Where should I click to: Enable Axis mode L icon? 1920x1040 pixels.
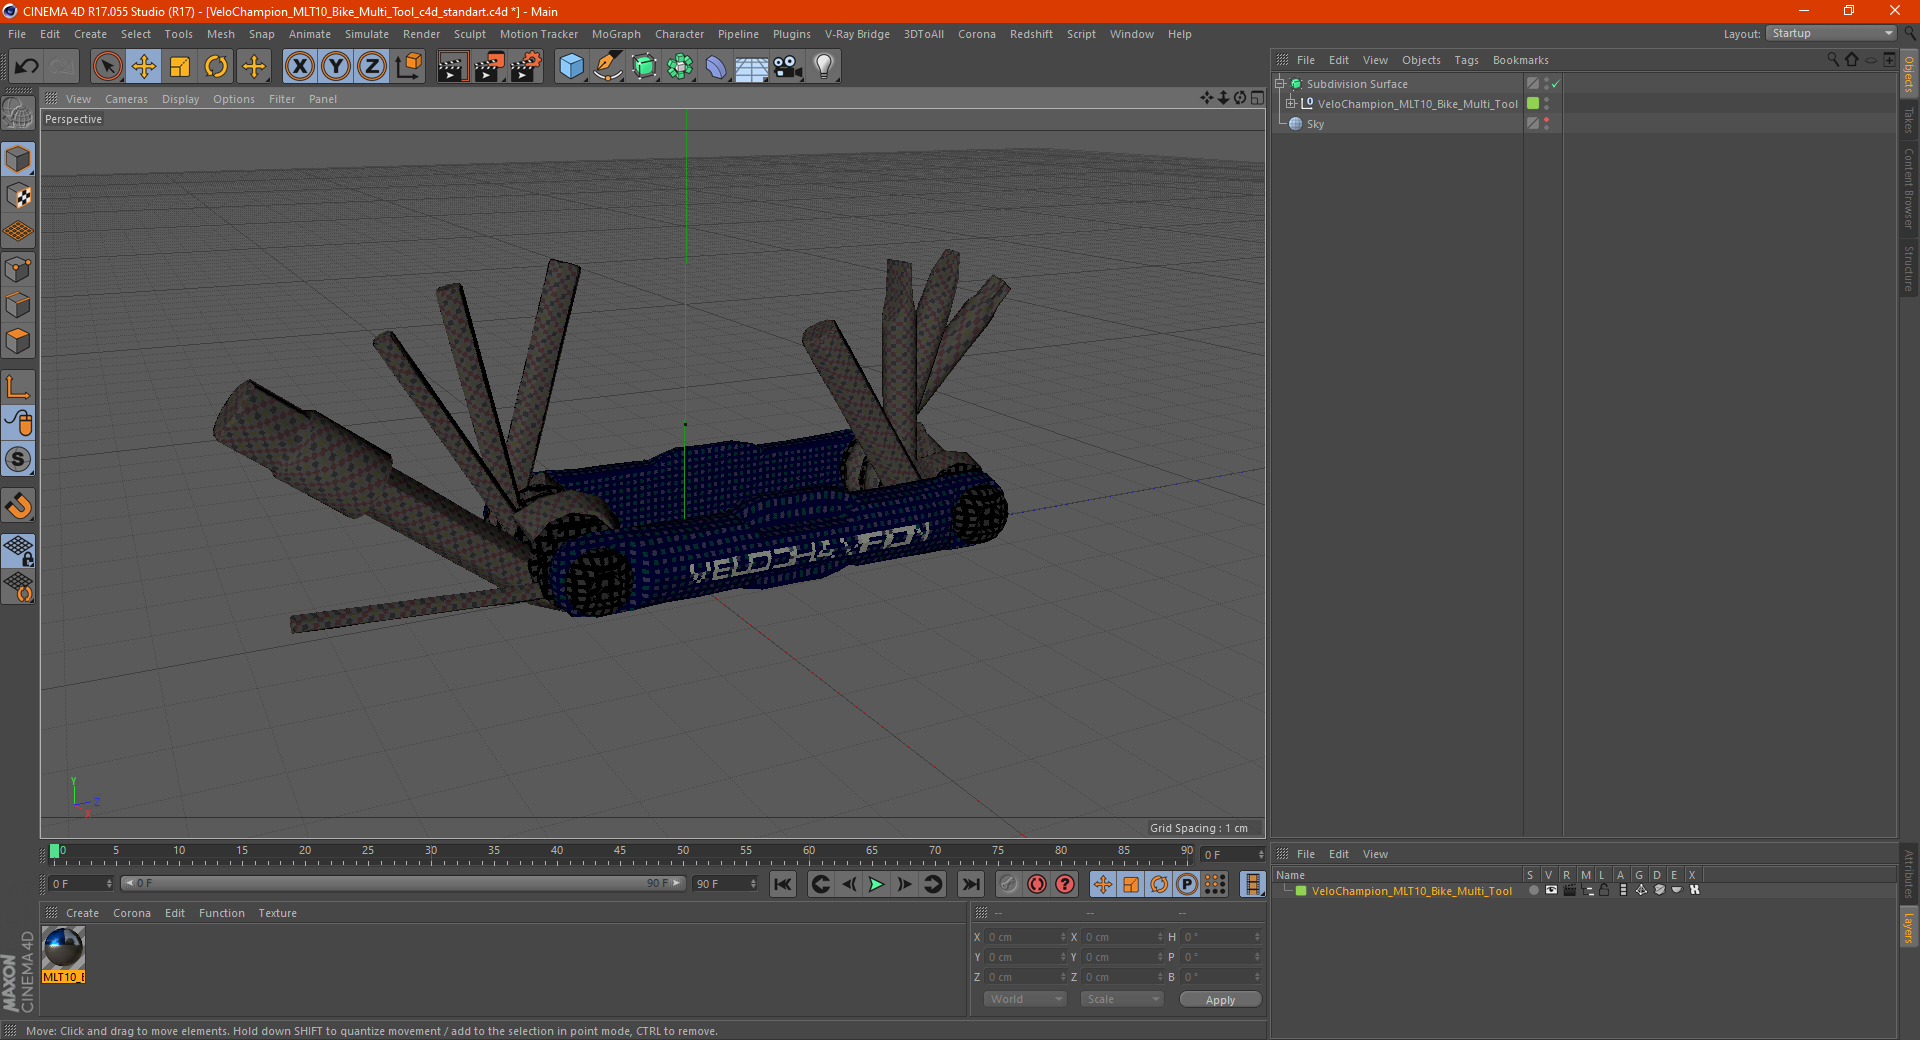click(18, 387)
